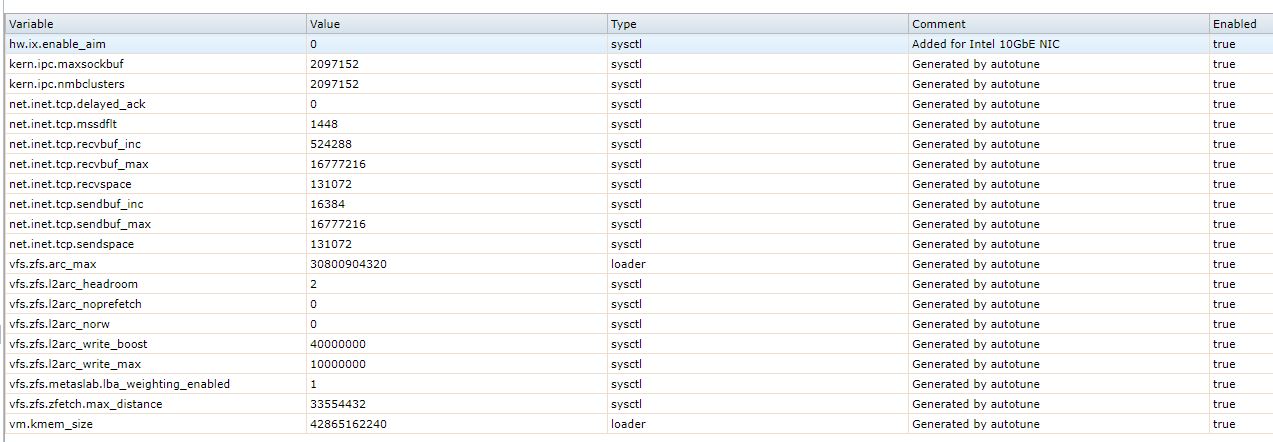The height and width of the screenshot is (442, 1273).
Task: Select vfs.zfs.l2arc_write_boost row
Action: 639,344
